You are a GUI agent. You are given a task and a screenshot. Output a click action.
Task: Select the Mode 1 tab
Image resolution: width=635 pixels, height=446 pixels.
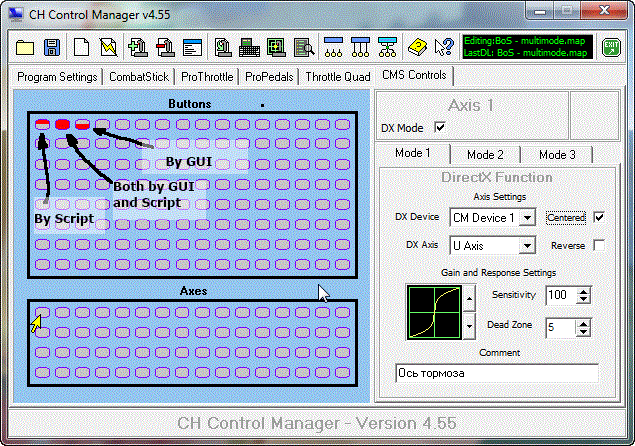click(x=413, y=153)
